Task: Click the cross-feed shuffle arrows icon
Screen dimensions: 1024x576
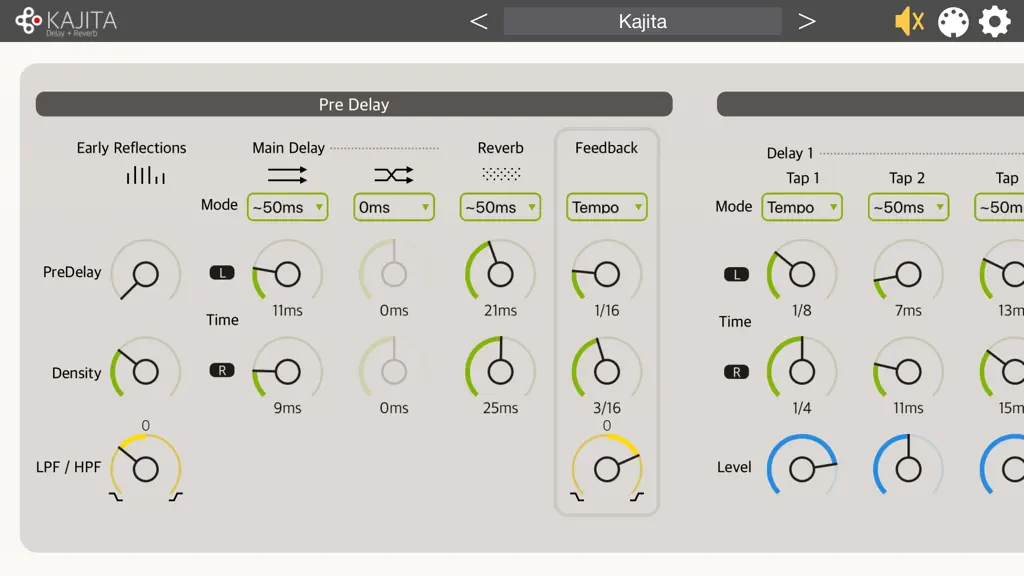Action: point(394,174)
